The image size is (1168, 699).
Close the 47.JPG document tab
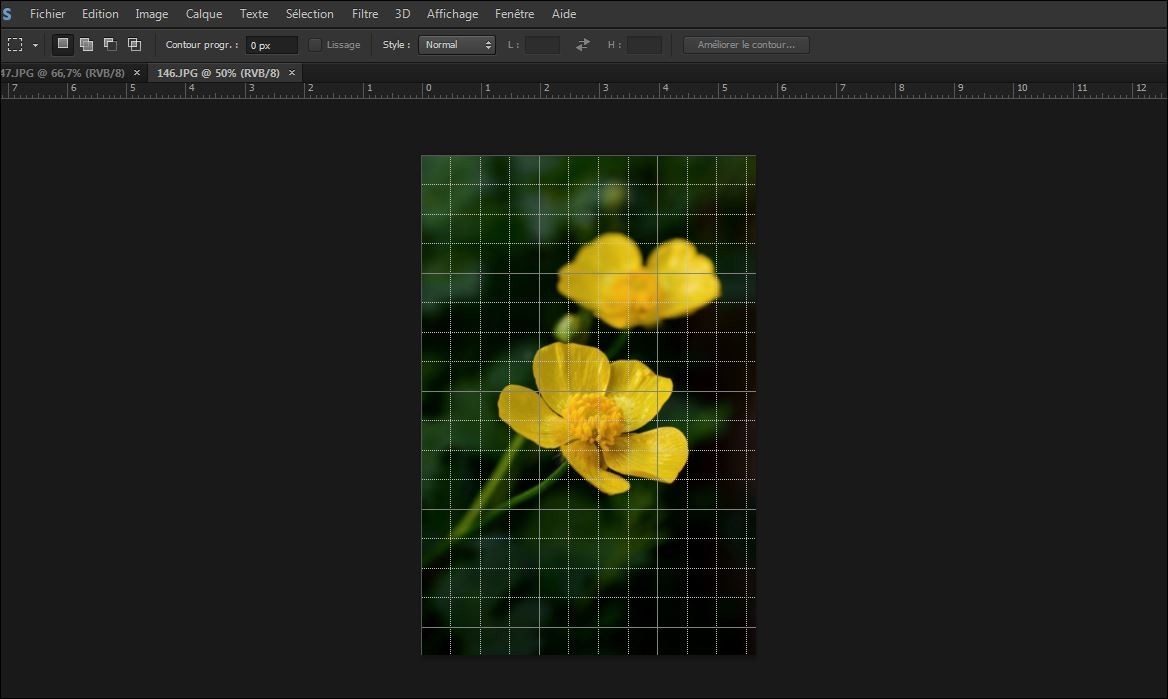point(137,73)
